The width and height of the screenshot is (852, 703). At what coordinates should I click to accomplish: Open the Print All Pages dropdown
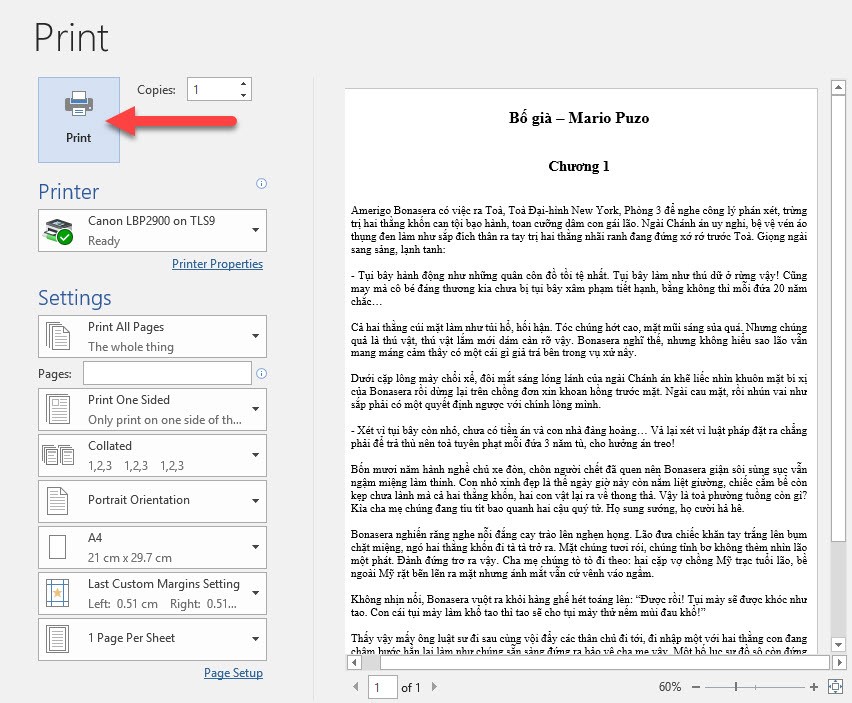coord(256,335)
